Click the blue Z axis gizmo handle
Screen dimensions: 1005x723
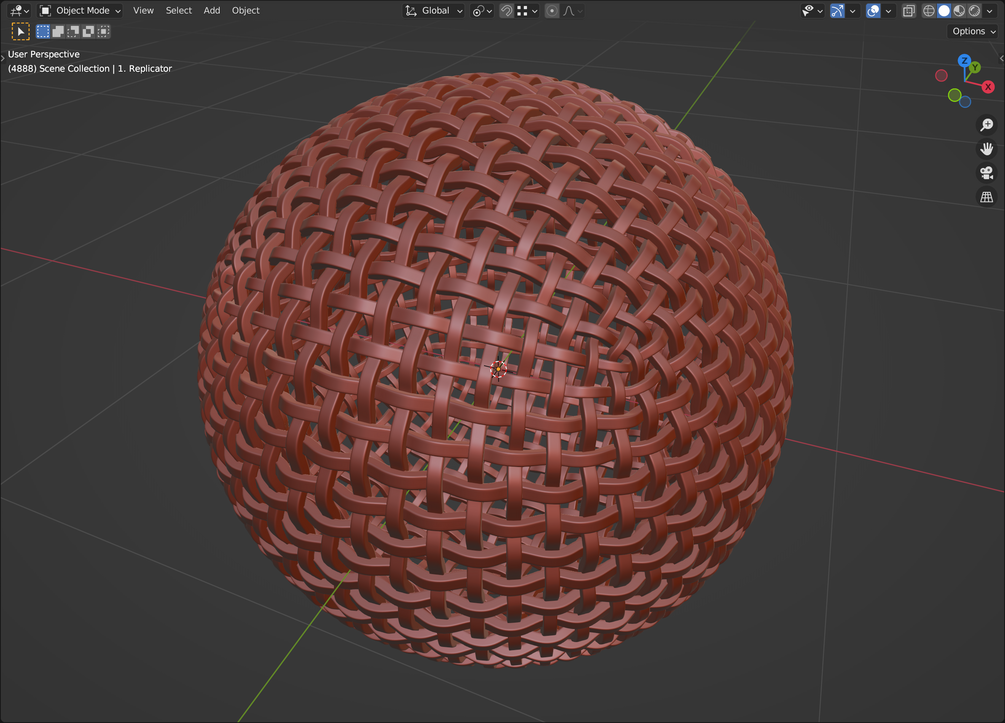point(964,60)
